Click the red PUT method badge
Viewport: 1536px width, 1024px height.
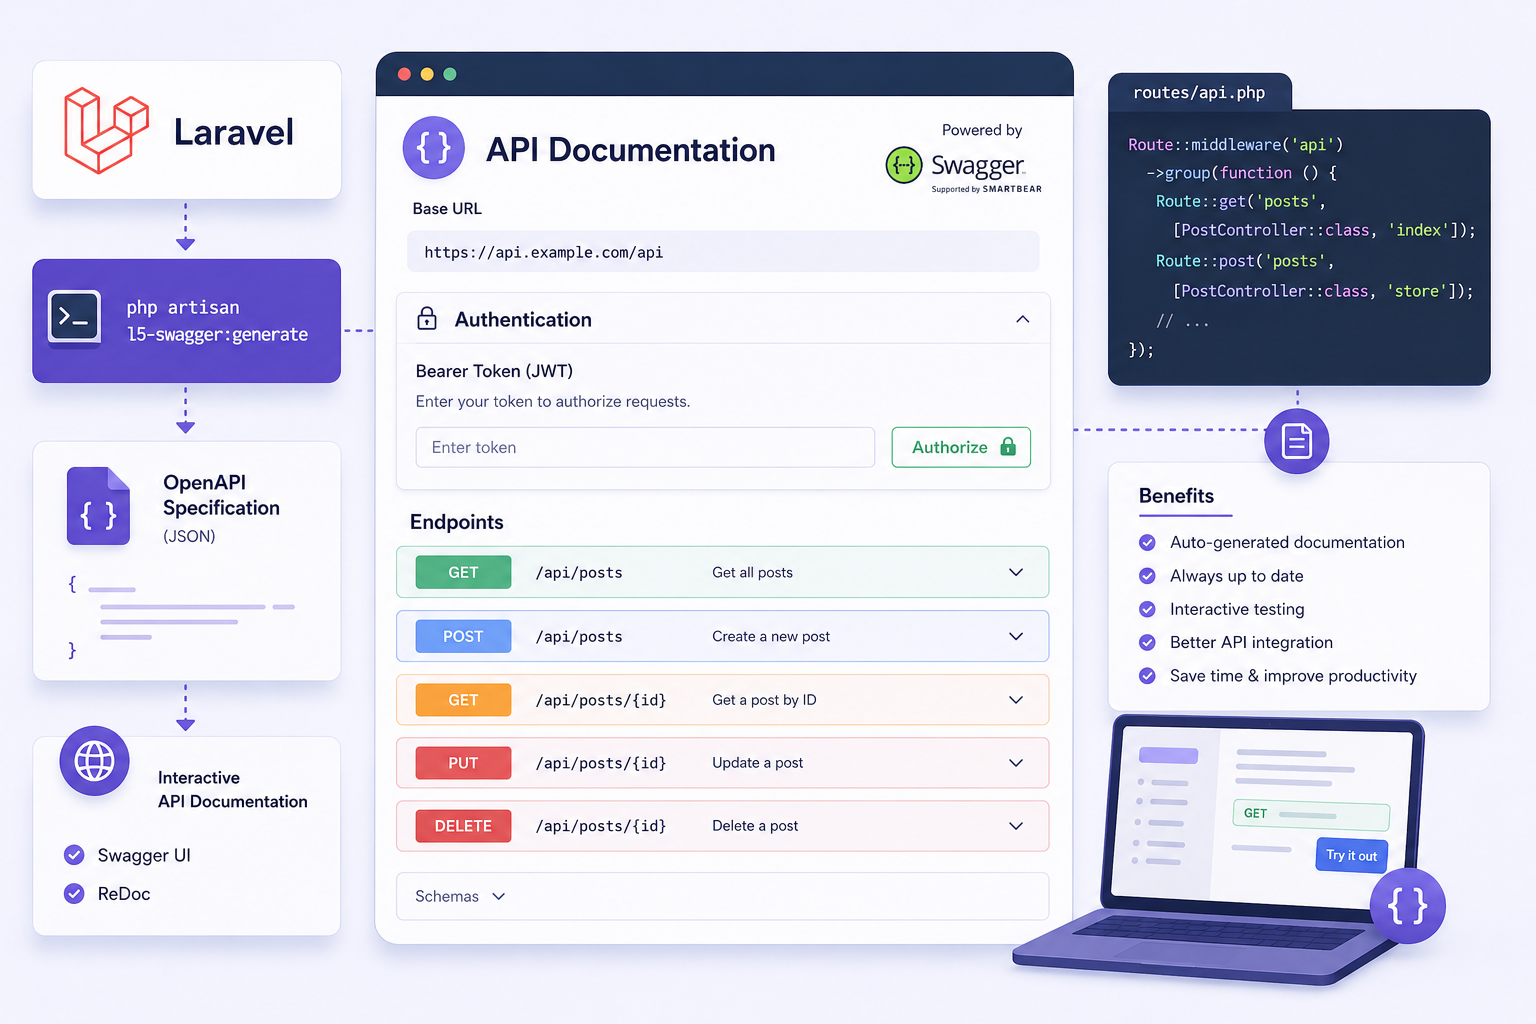tap(463, 763)
